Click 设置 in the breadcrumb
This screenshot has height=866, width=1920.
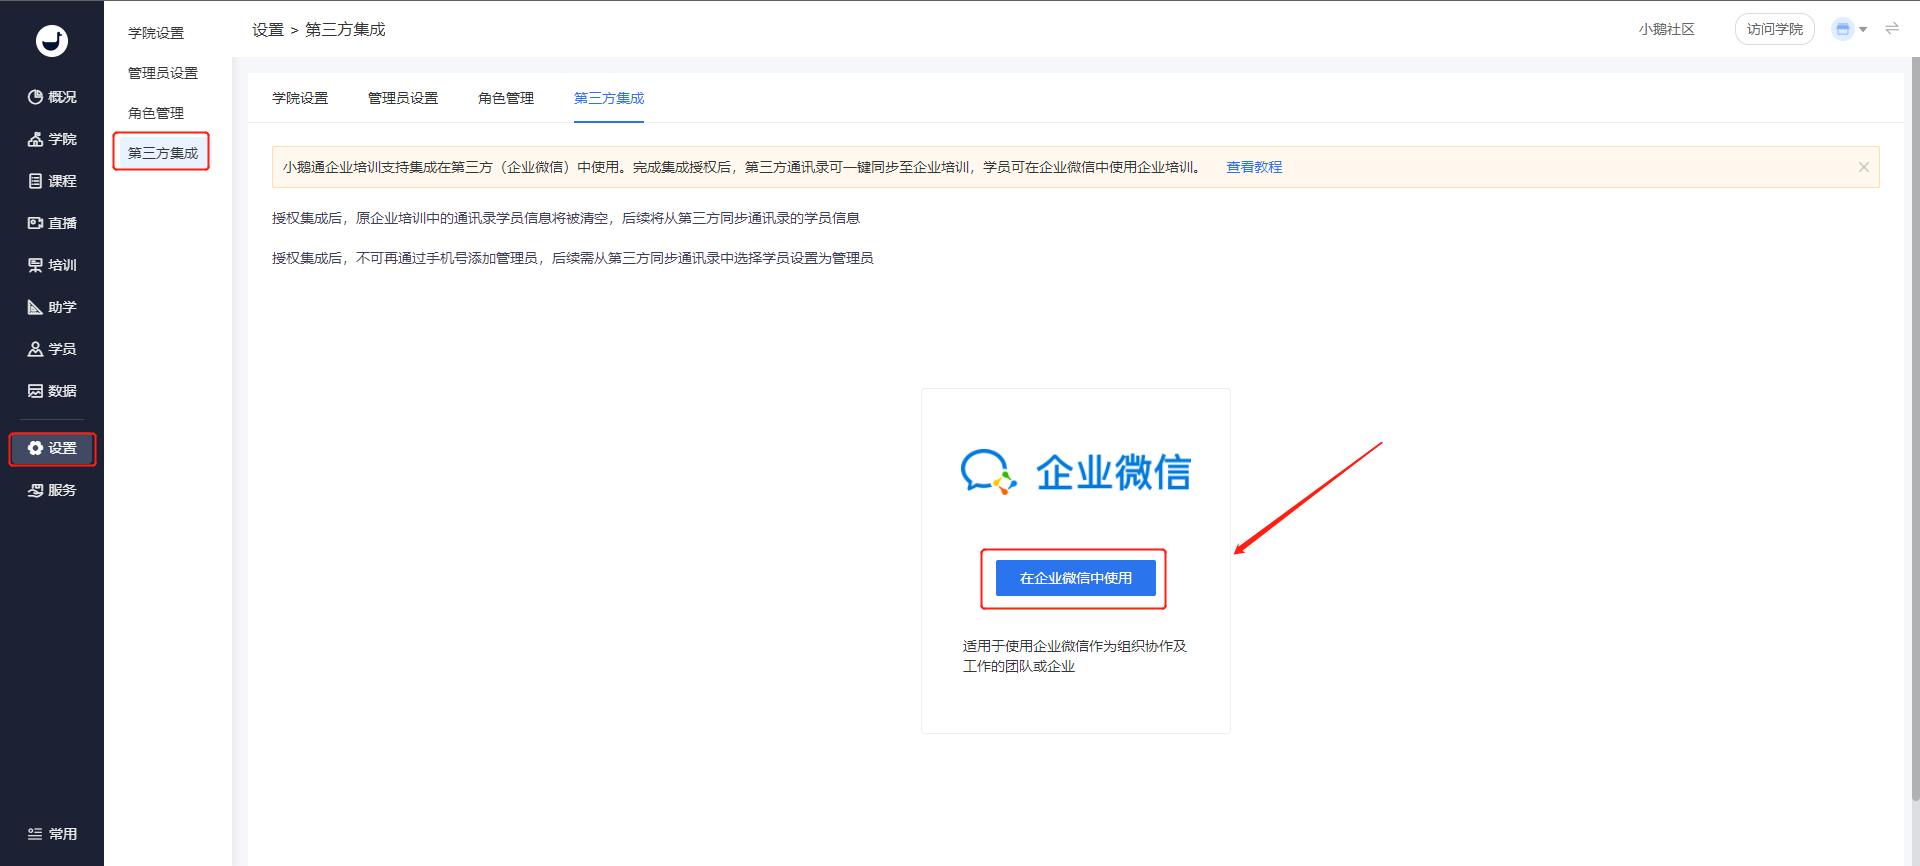click(268, 30)
